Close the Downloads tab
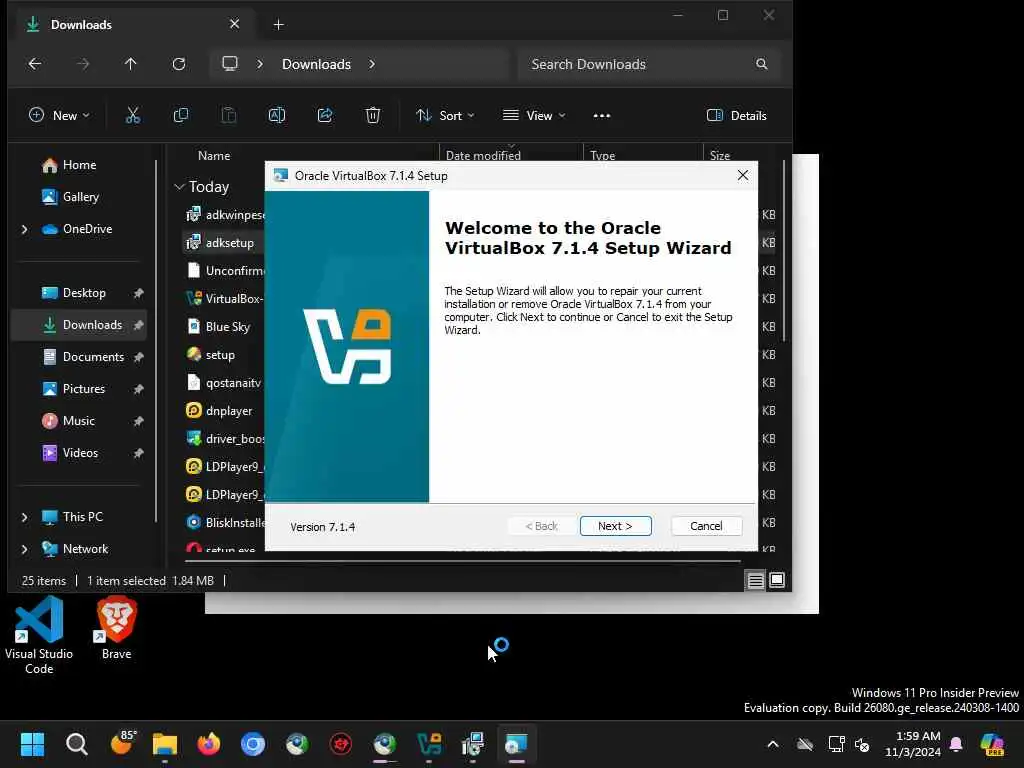Screen dimensions: 1024x768 (x=234, y=24)
